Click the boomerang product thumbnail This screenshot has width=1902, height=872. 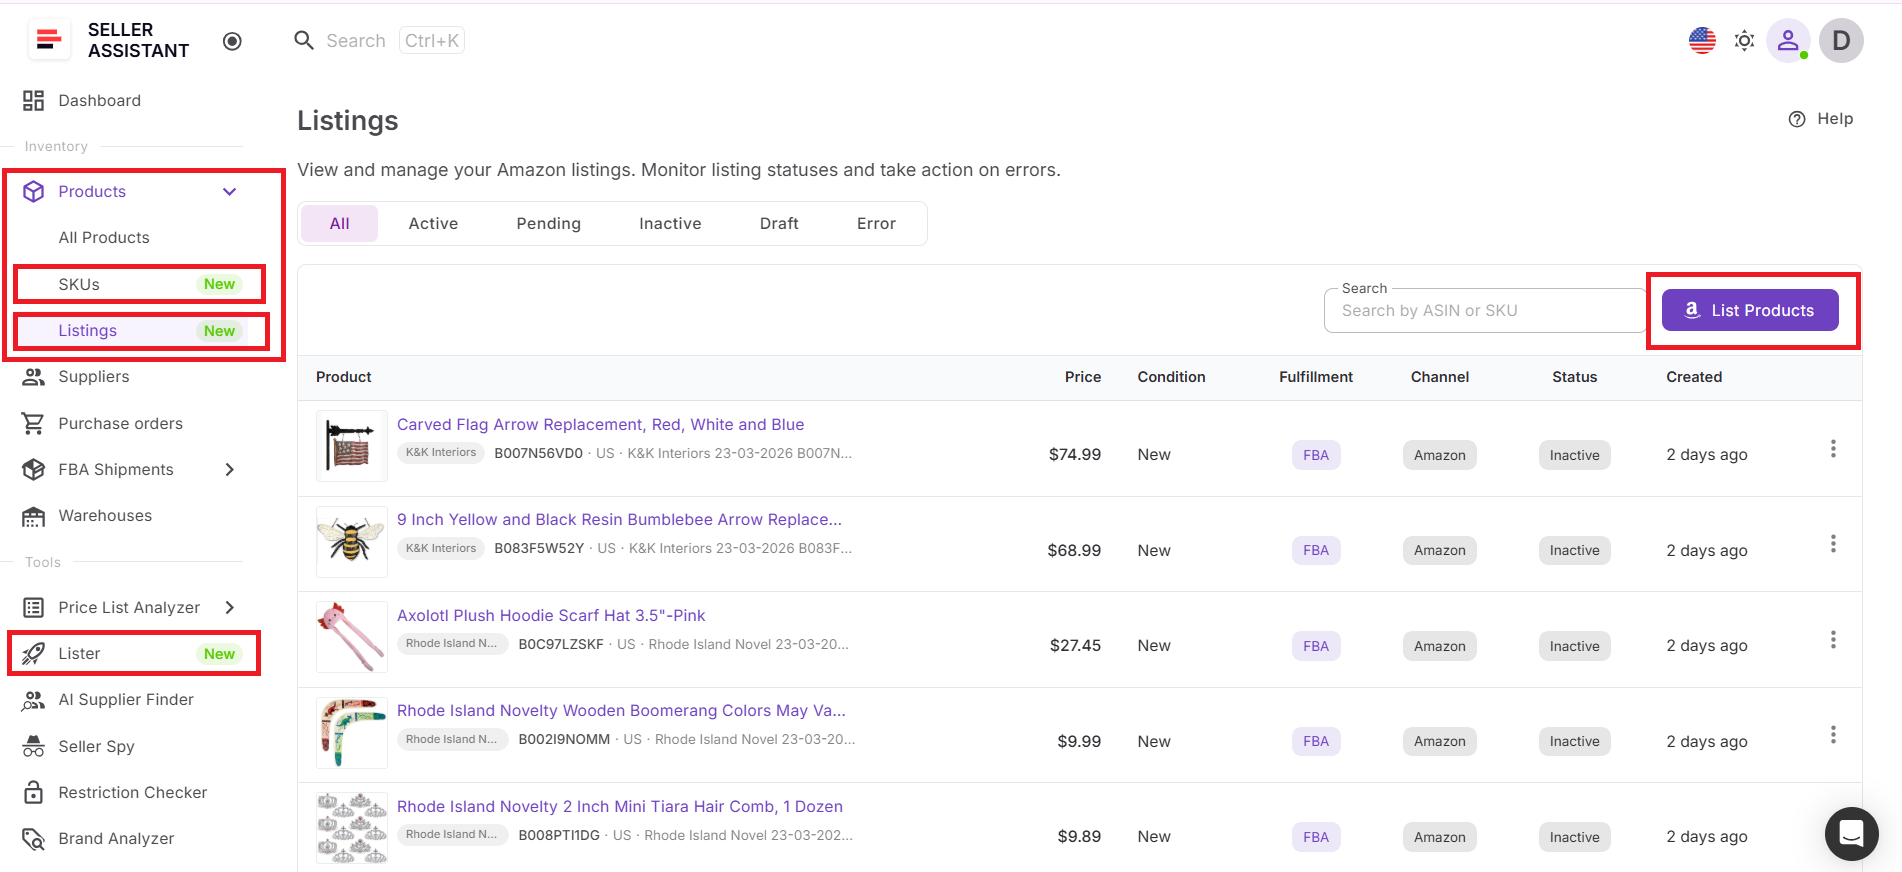point(352,733)
